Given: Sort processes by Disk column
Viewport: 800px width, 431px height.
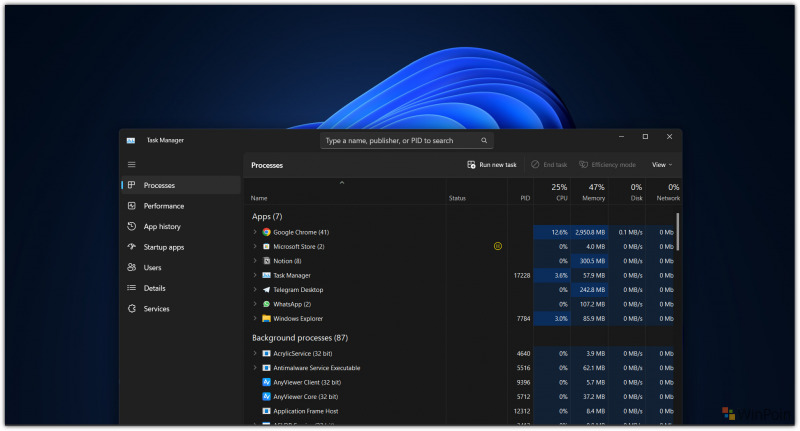Looking at the screenshot, I should pos(627,192).
